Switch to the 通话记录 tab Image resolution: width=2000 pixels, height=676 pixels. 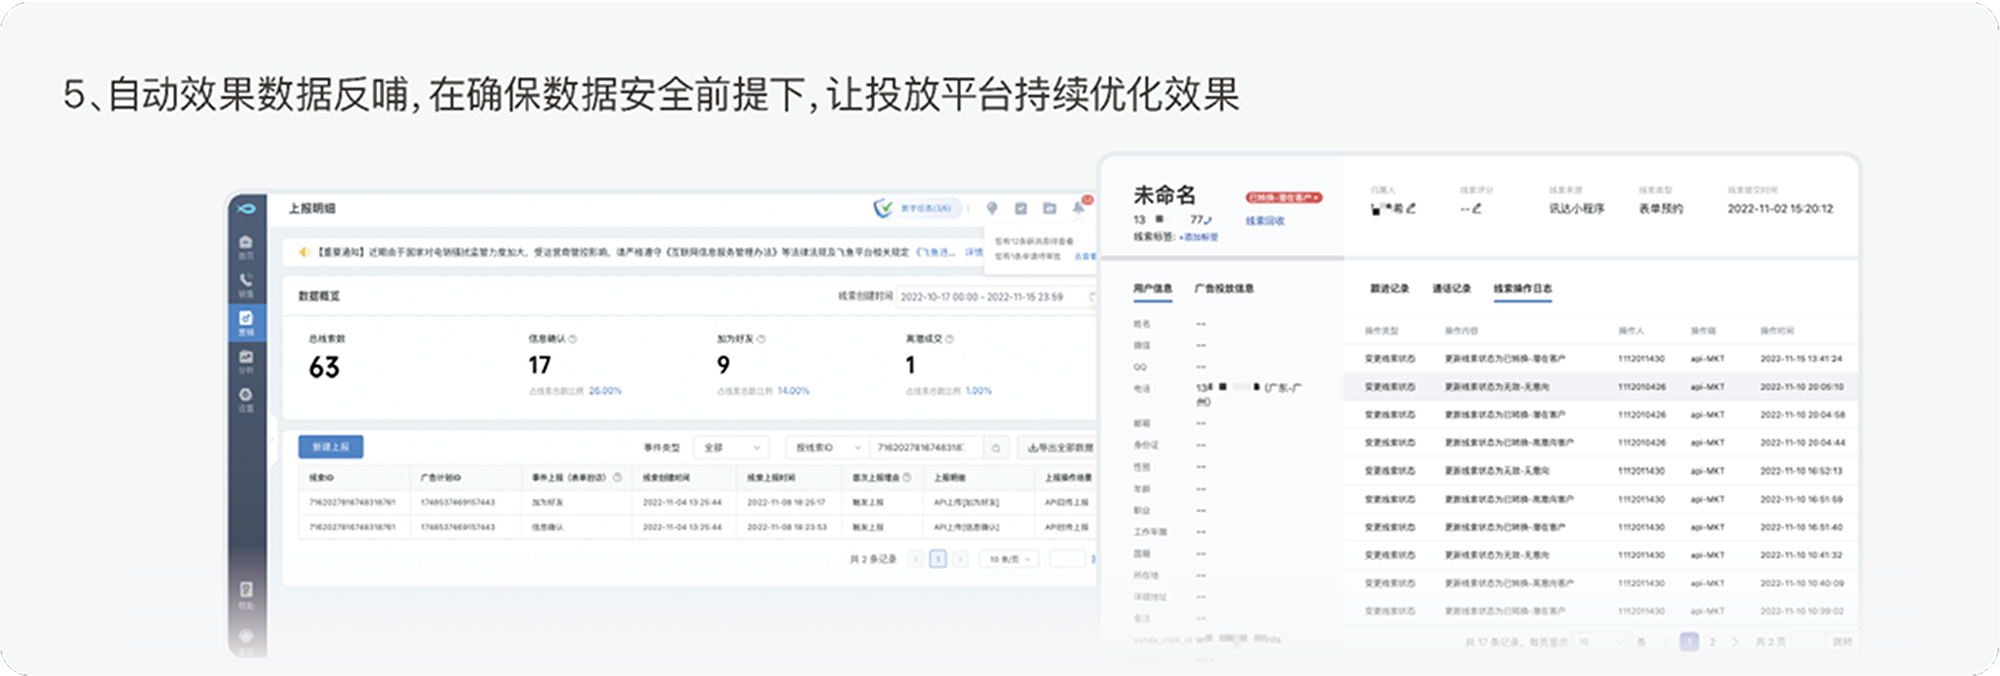(1451, 289)
